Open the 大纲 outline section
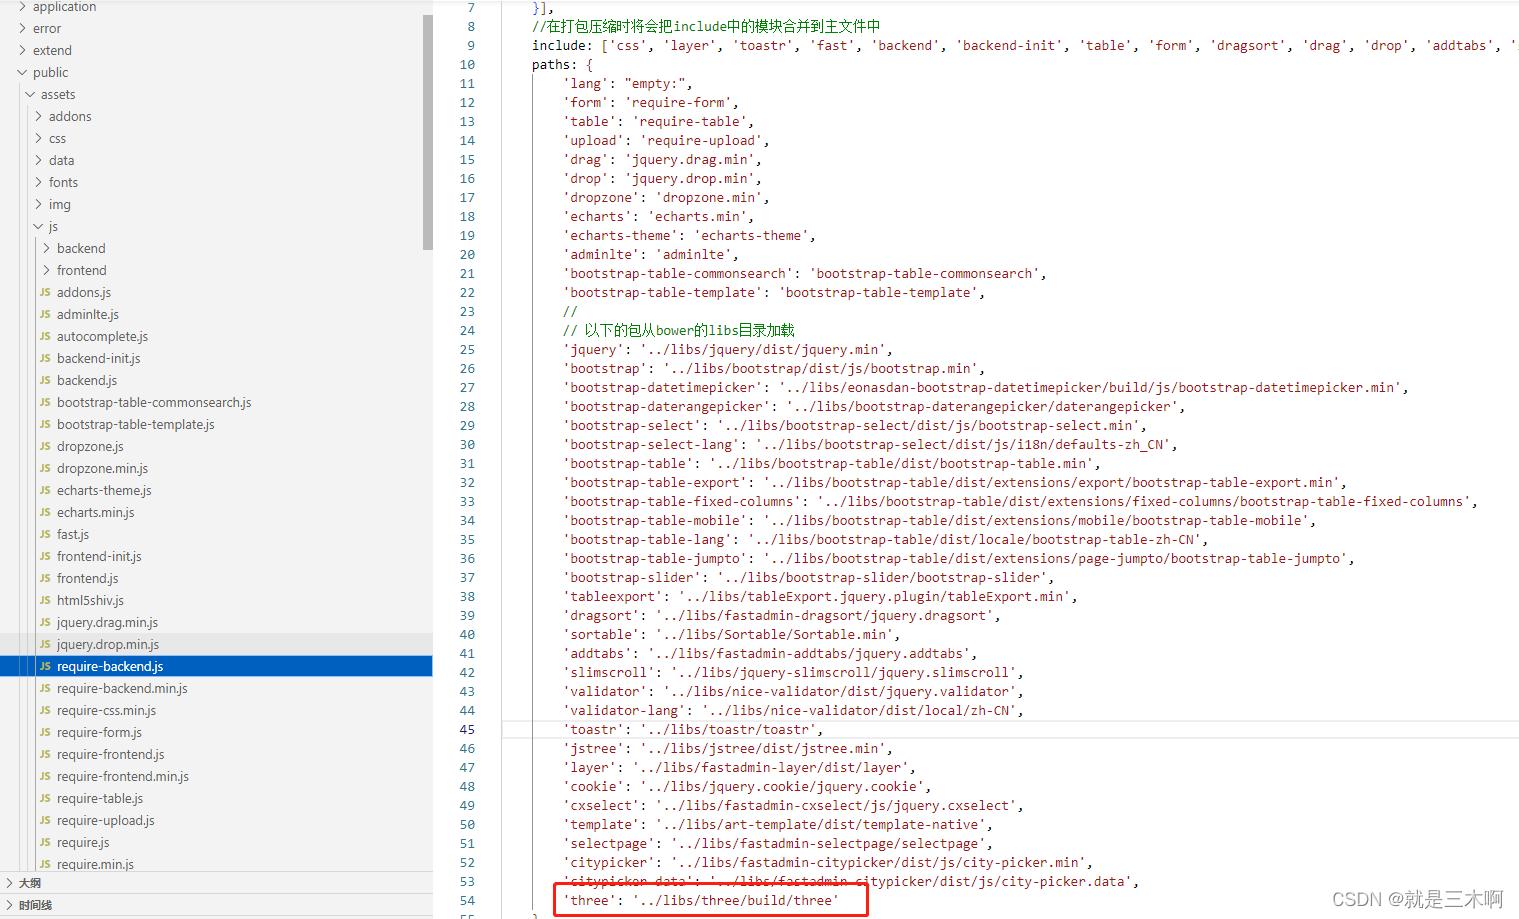1519x919 pixels. 28,883
